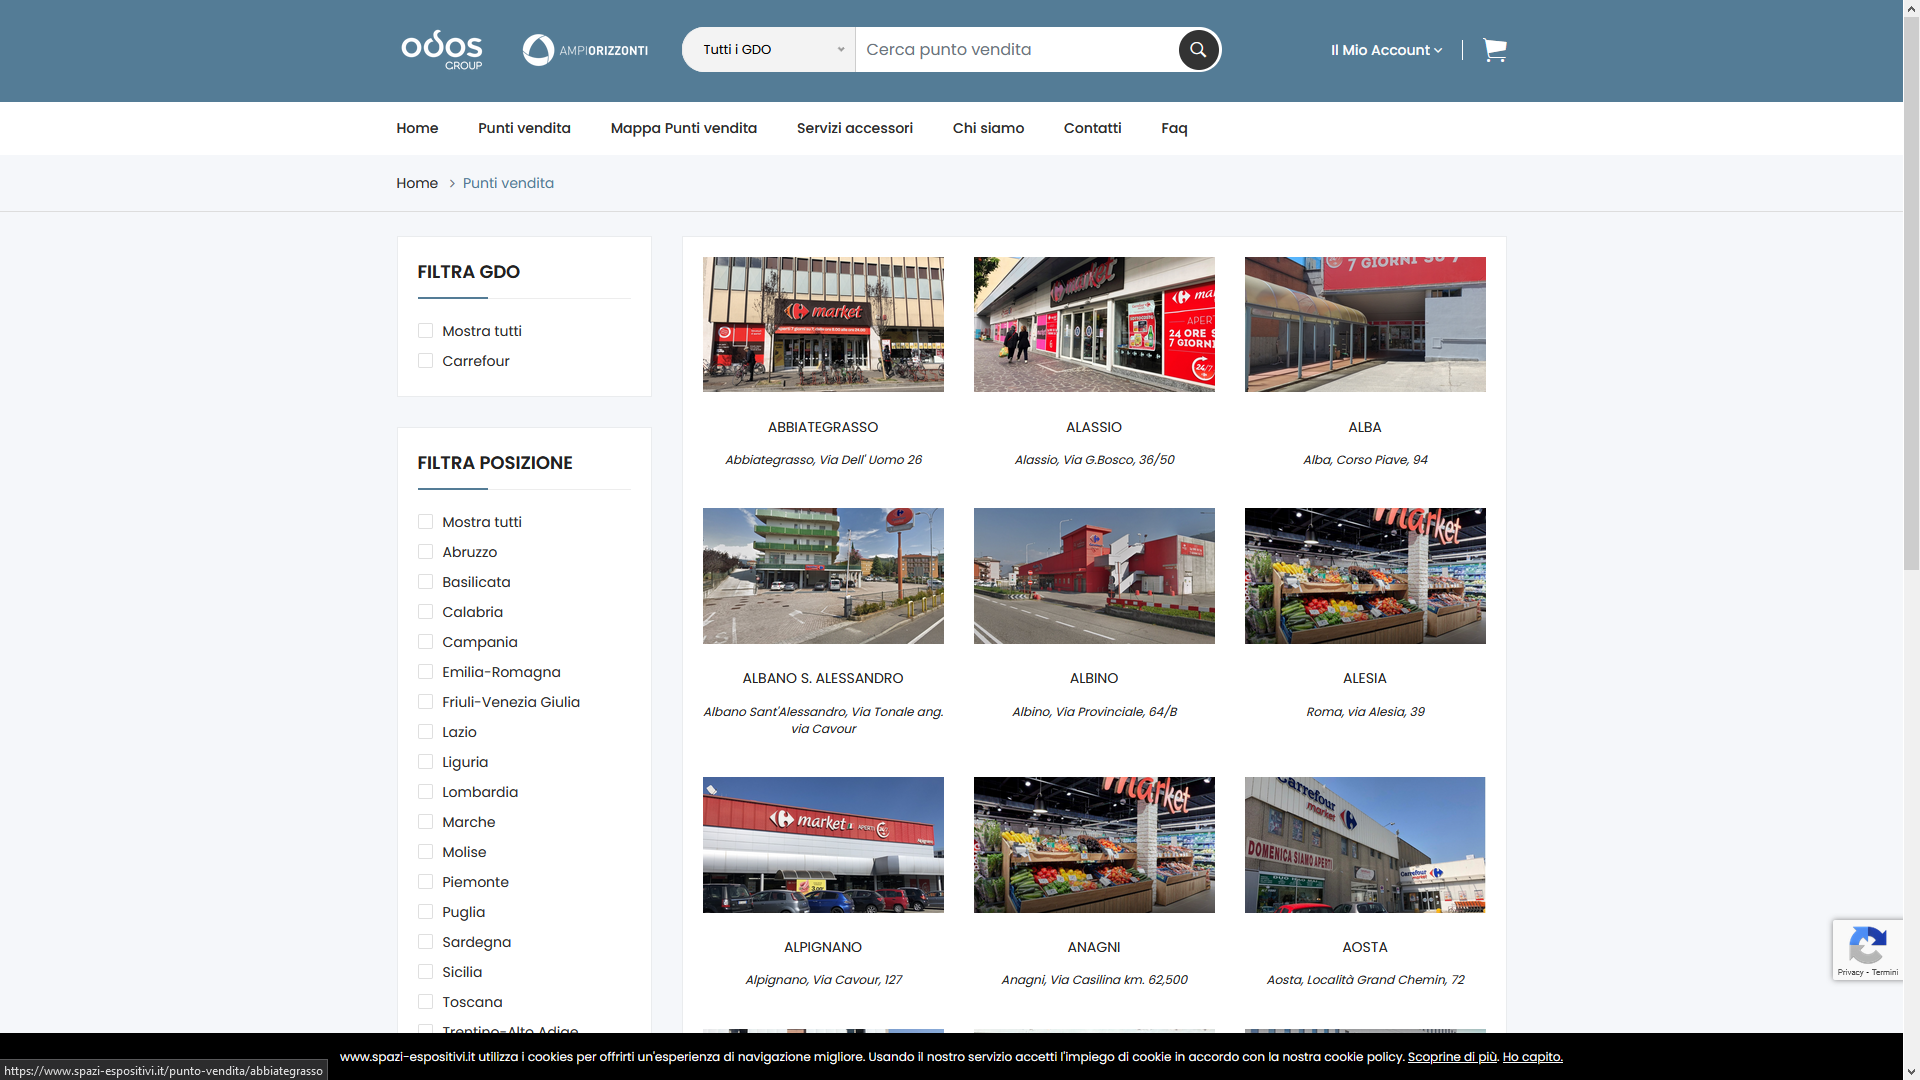1920x1080 pixels.
Task: Click the ALBANO S. ALESSANDRO title
Action: click(x=823, y=678)
